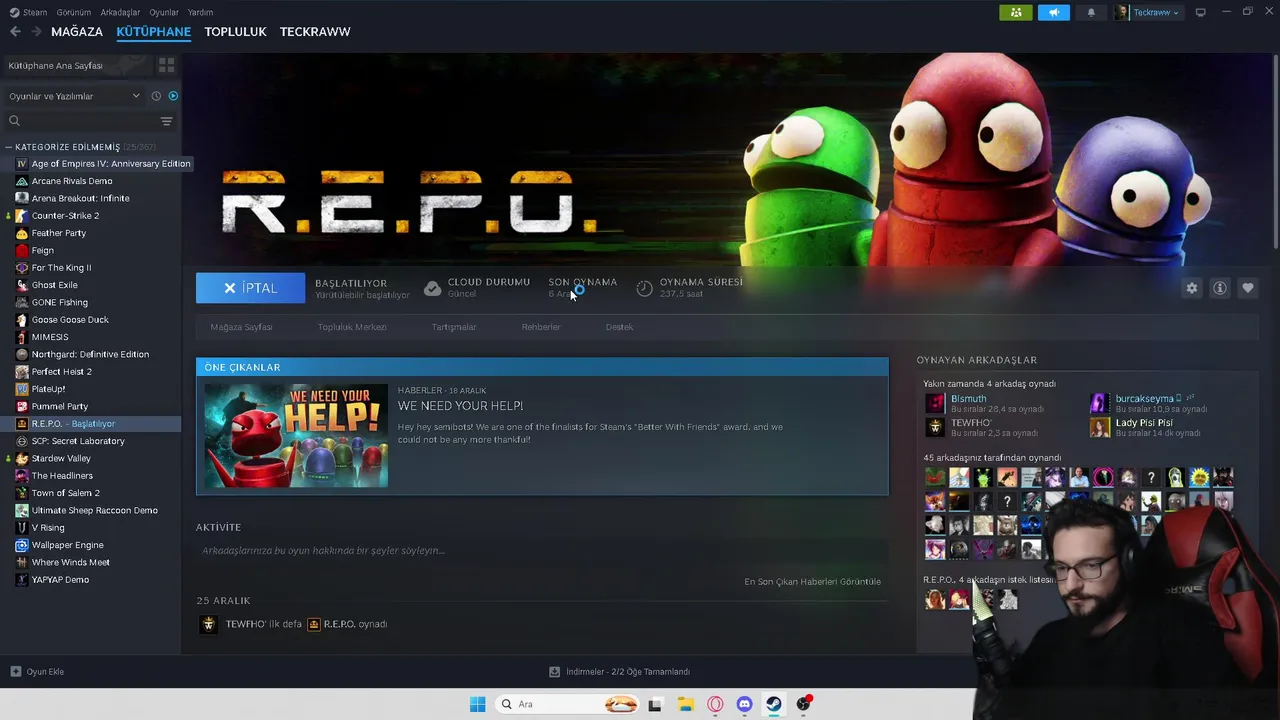The height and width of the screenshot is (720, 1280).
Task: Open the Yardım menu
Action: click(x=200, y=12)
